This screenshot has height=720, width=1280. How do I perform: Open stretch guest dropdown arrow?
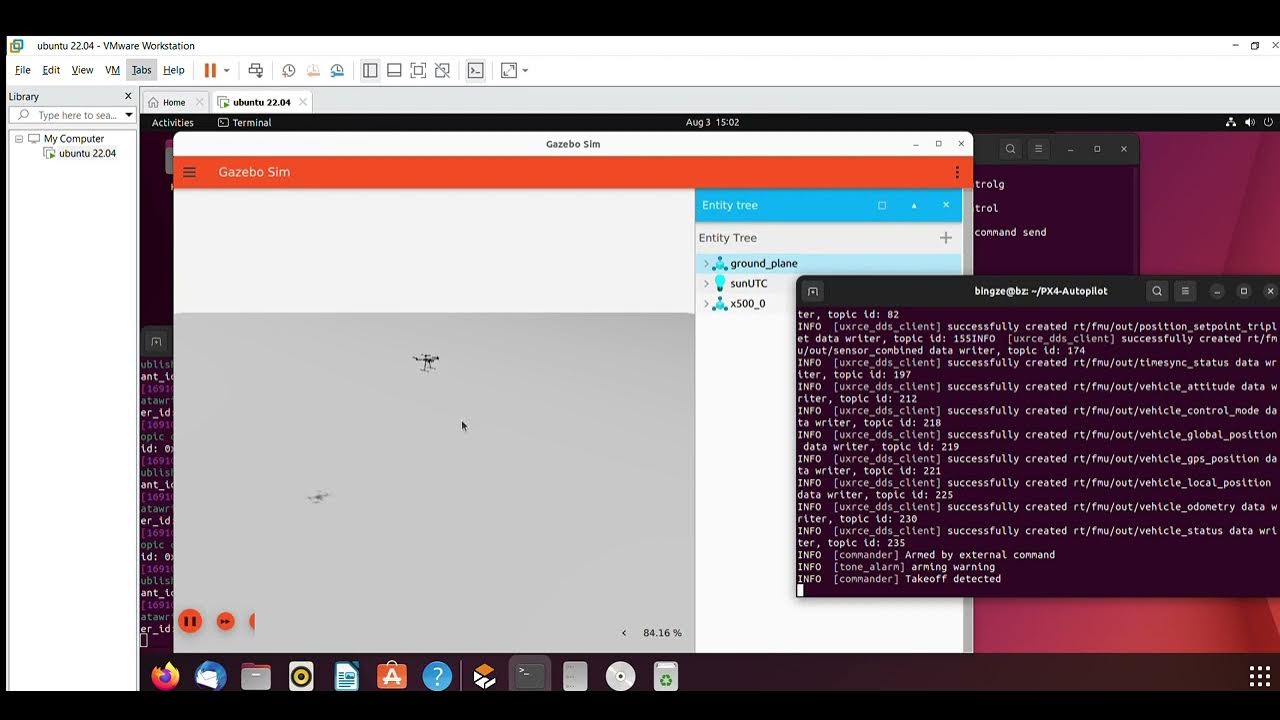[x=525, y=70]
